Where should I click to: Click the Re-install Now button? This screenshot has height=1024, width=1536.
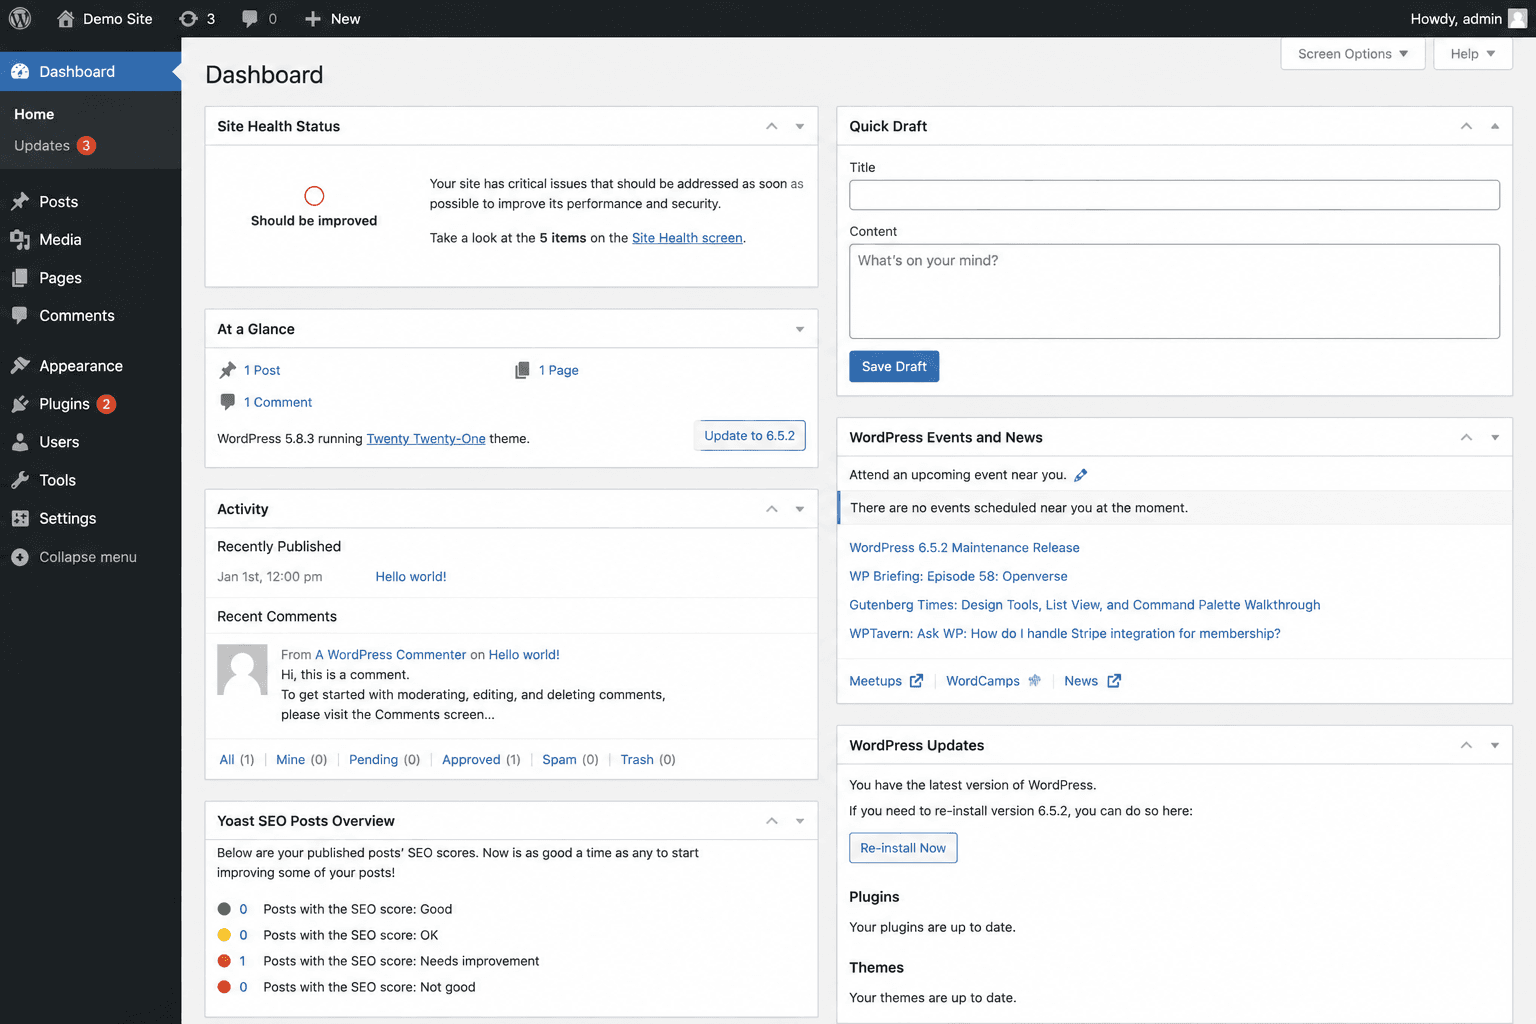[x=903, y=848]
